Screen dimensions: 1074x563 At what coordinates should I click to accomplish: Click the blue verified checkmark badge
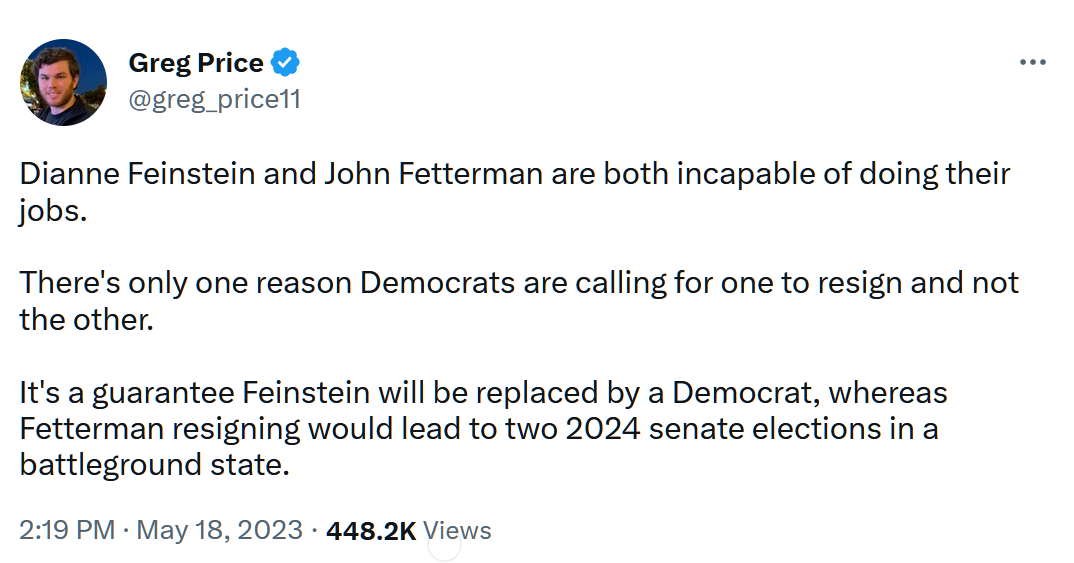pos(285,62)
